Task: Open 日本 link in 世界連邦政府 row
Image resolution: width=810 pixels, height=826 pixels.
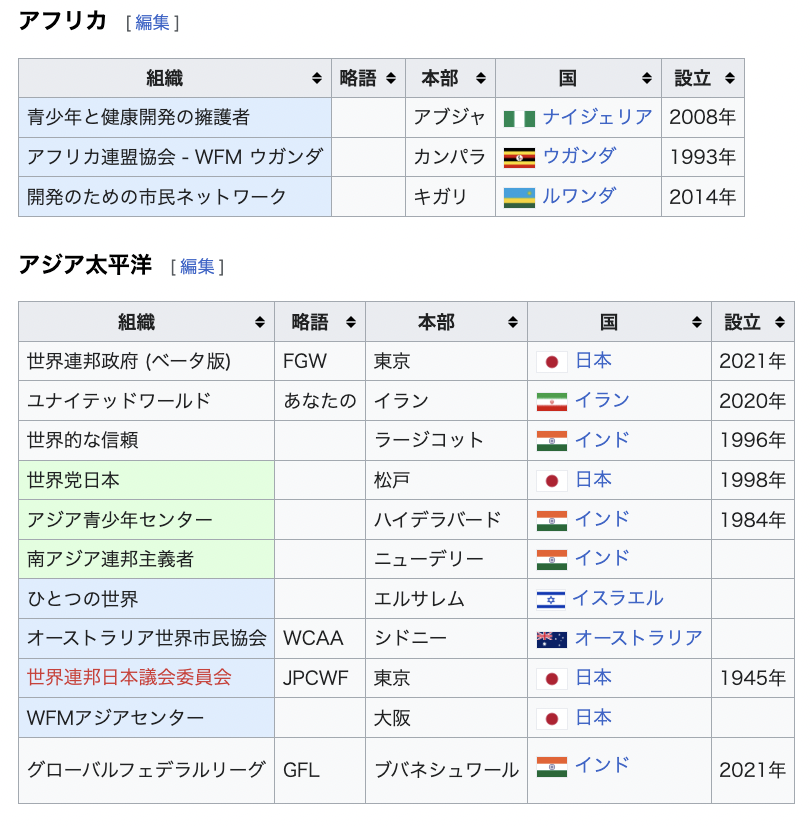Action: pos(593,360)
